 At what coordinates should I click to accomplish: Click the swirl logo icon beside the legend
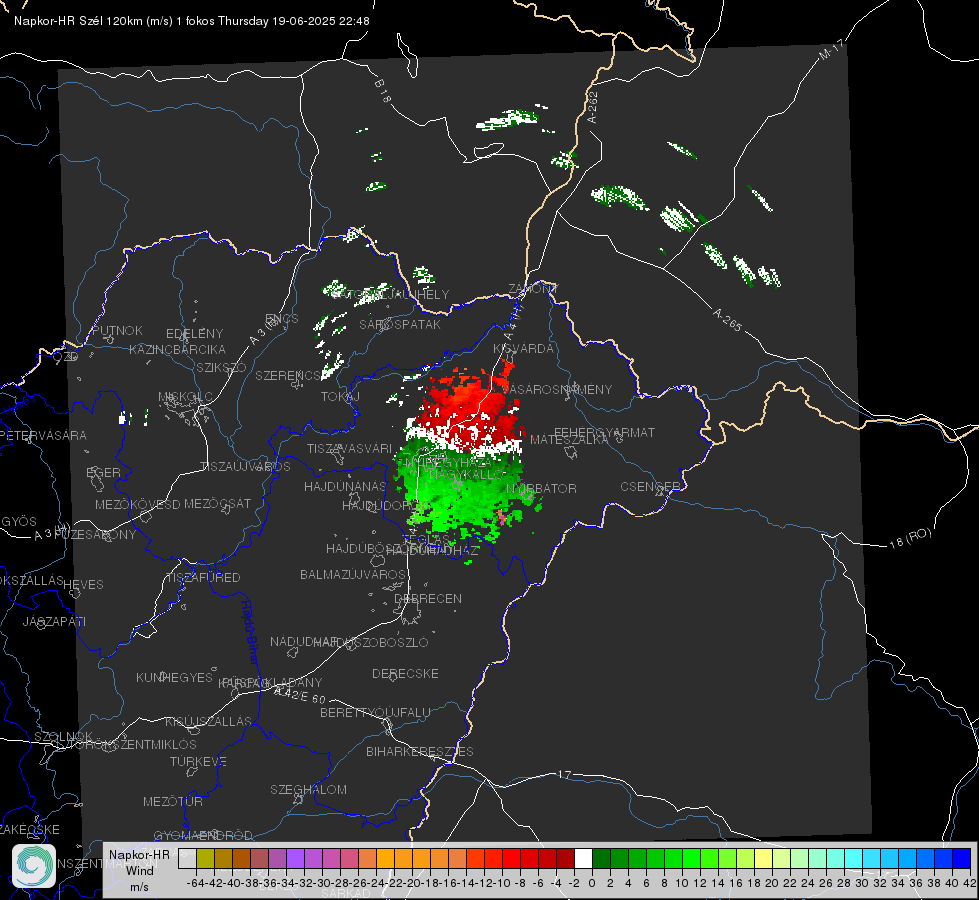coord(34,866)
